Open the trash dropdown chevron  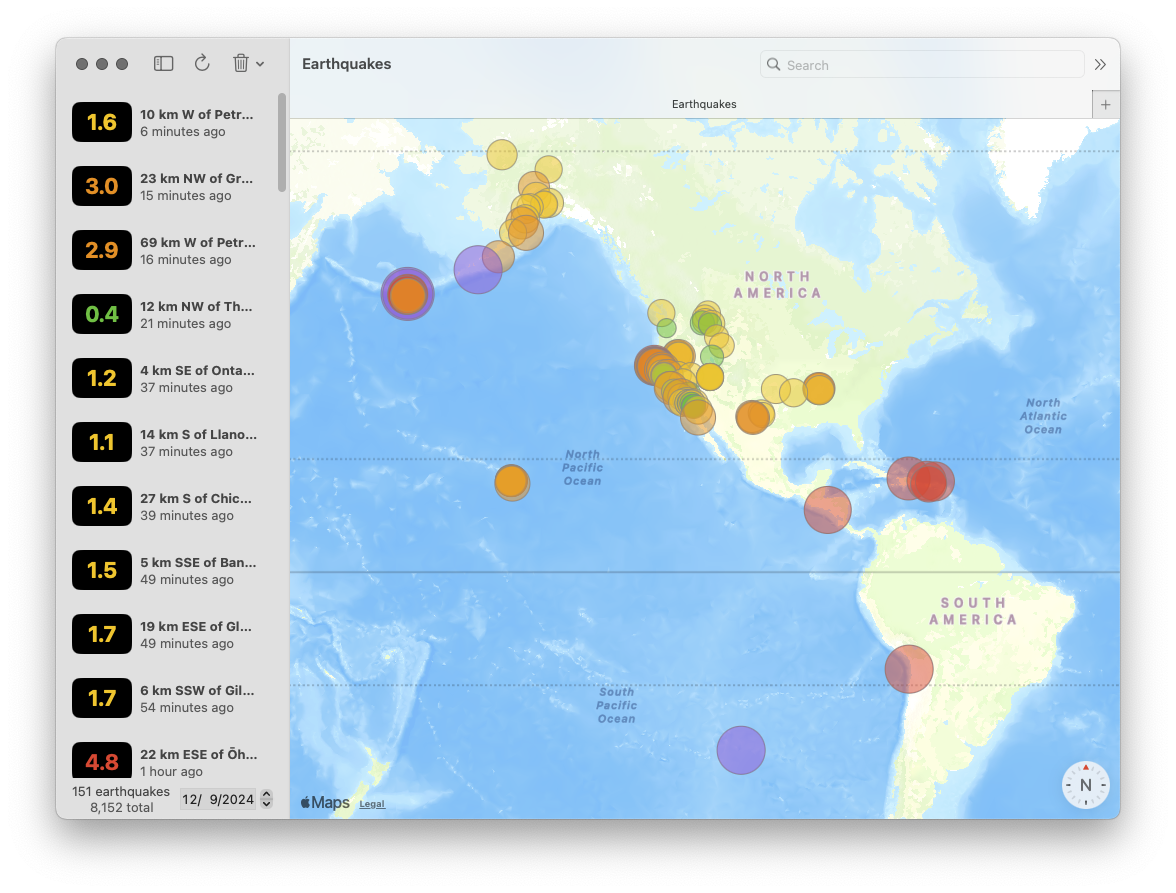pos(260,64)
